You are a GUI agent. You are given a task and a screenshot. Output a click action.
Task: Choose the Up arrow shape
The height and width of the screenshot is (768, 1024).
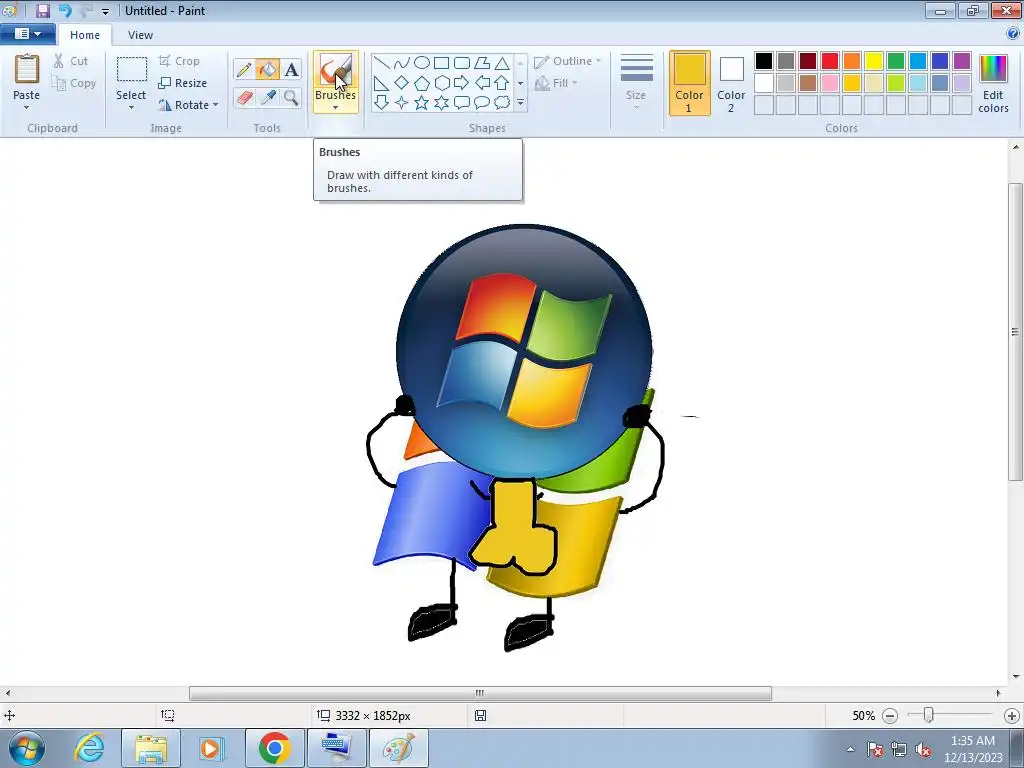[502, 83]
